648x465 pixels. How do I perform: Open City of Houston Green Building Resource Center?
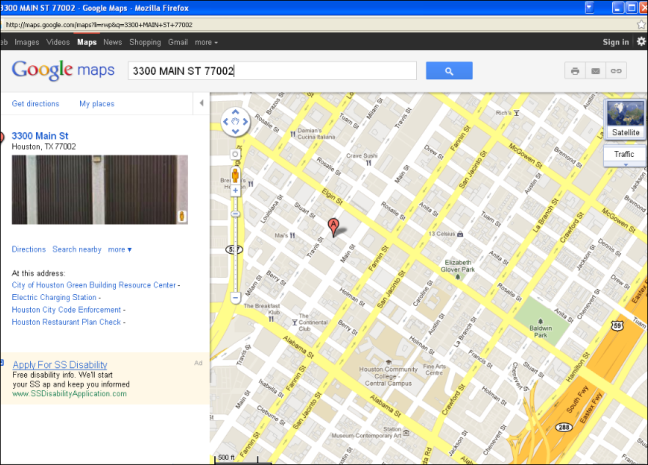[94, 285]
